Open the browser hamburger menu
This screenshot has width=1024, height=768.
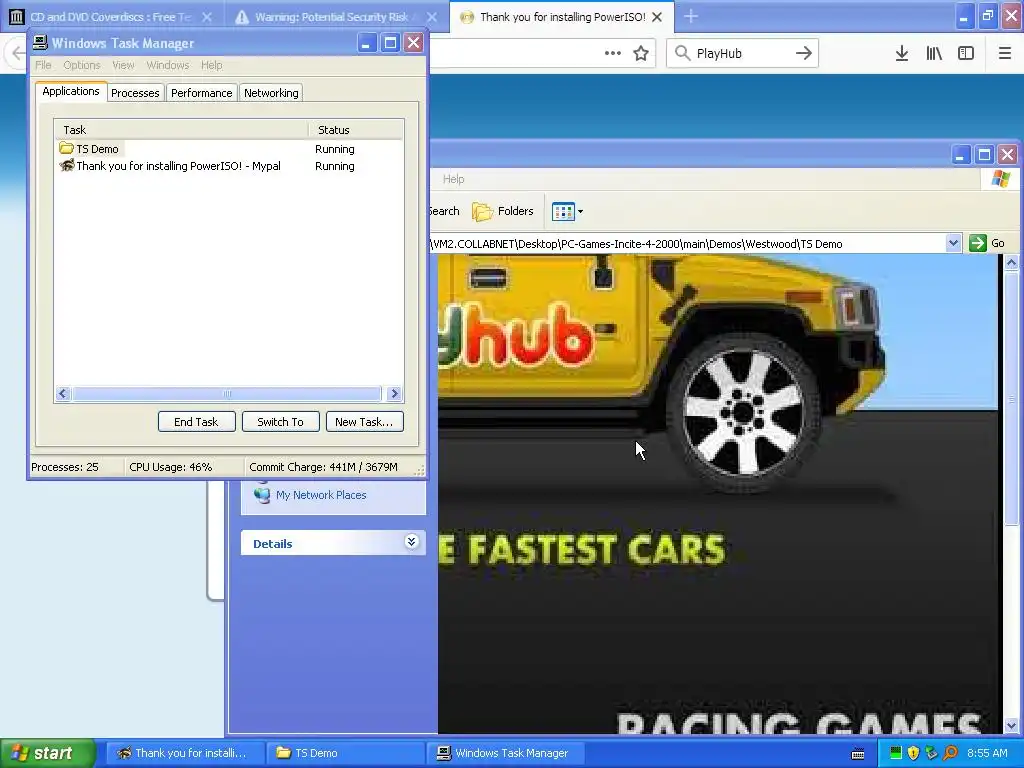pyautogui.click(x=1005, y=54)
